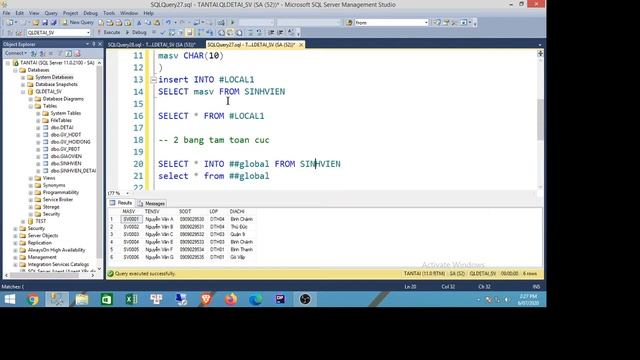Select the Service Broker folder
Screen dimensions: 640x360
[x=58, y=200]
